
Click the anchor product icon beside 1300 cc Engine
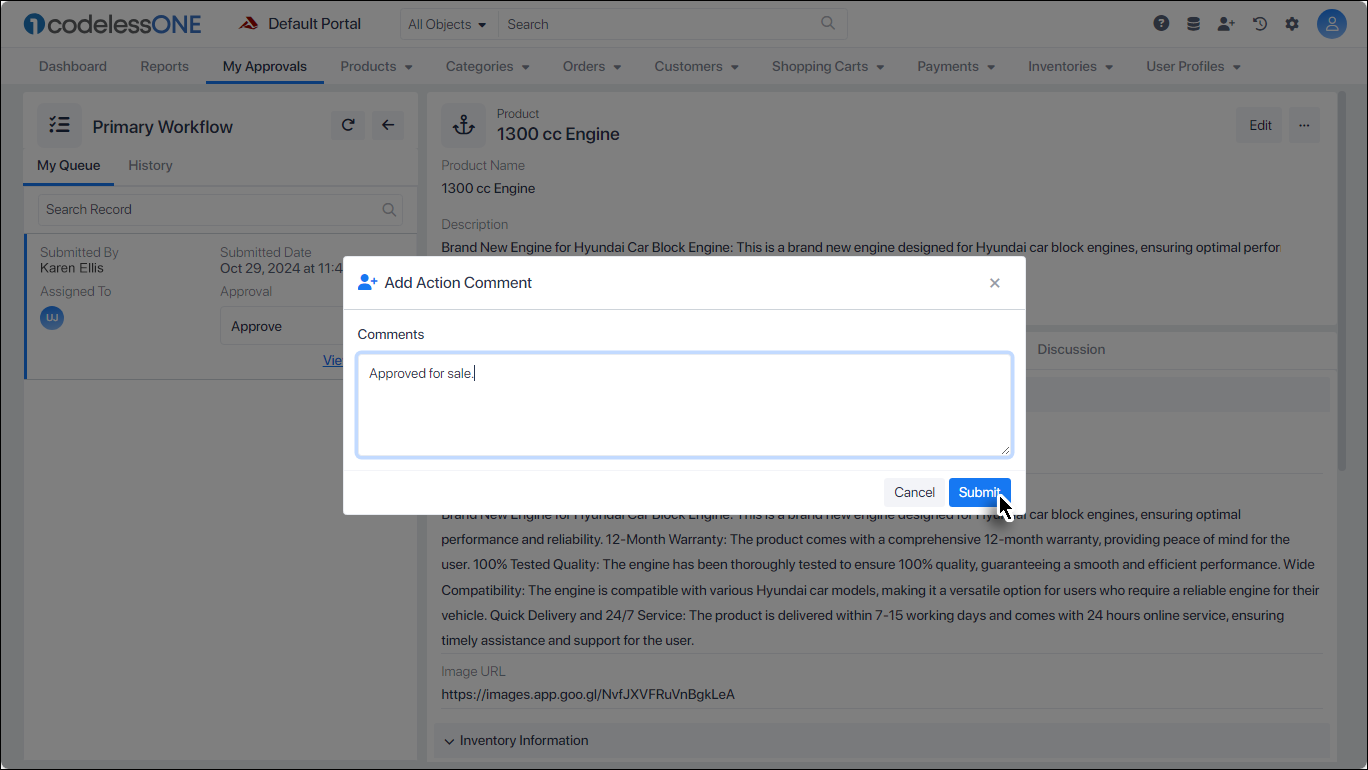(463, 125)
